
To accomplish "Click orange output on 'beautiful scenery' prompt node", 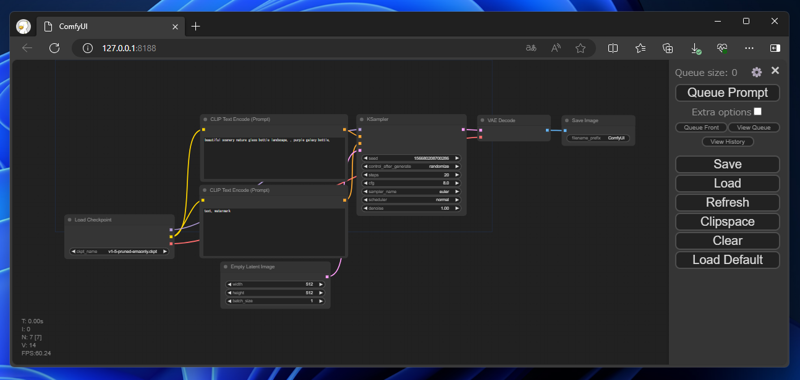I will 344,130.
